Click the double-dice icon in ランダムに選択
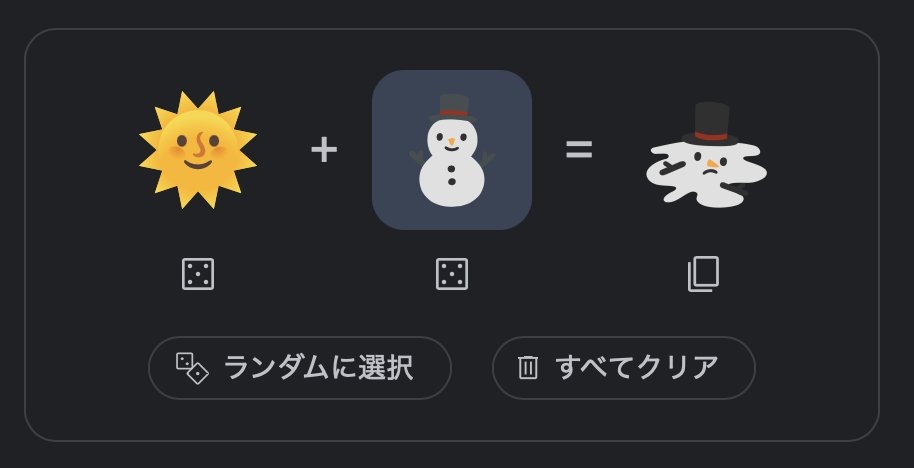 pos(192,368)
